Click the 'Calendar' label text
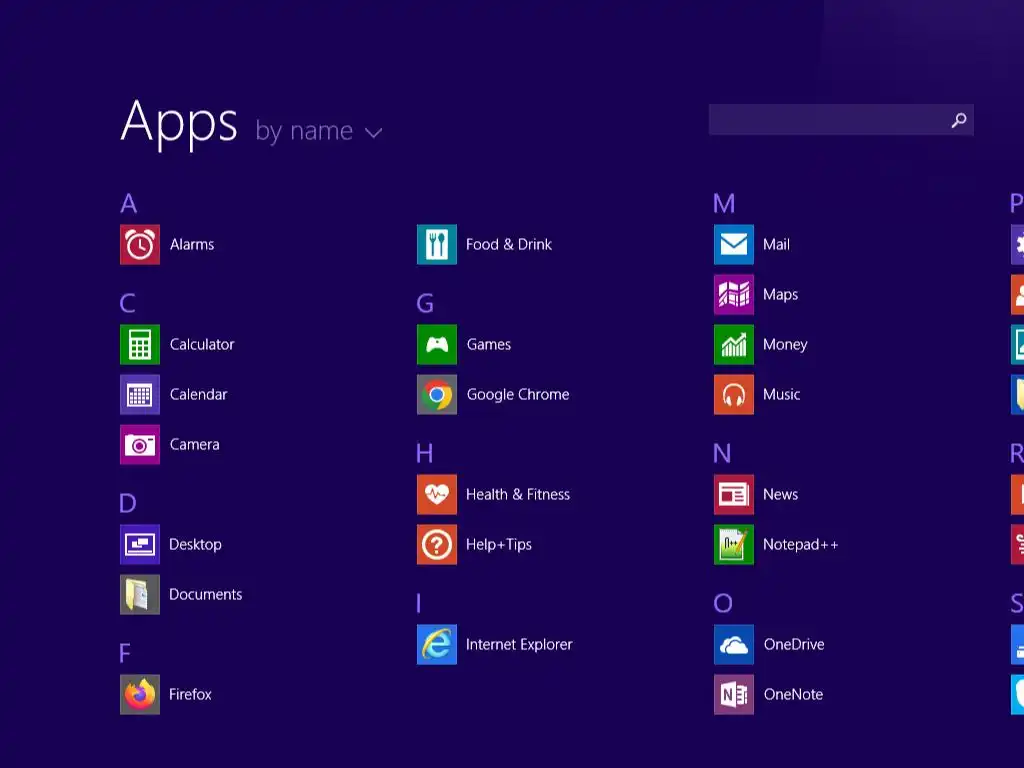Viewport: 1024px width, 768px height. pyautogui.click(x=199, y=394)
